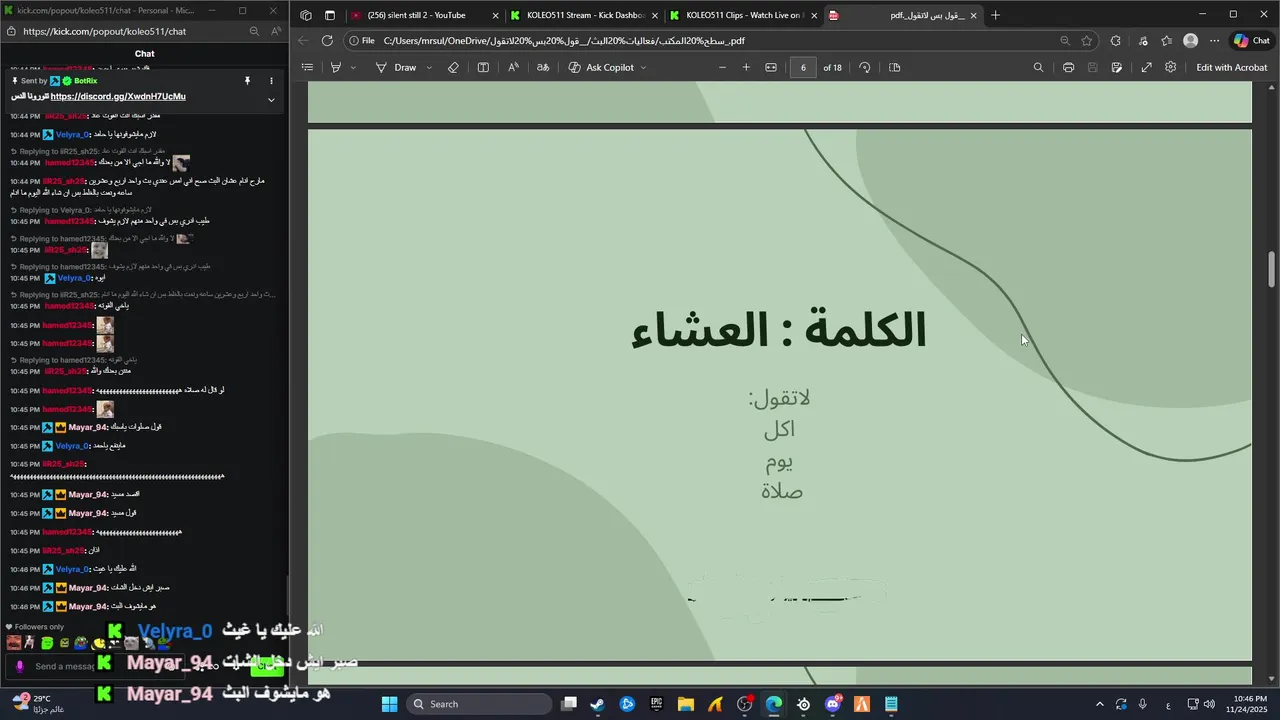Show hidden system tray icons
The height and width of the screenshot is (720, 1280).
click(x=1100, y=704)
